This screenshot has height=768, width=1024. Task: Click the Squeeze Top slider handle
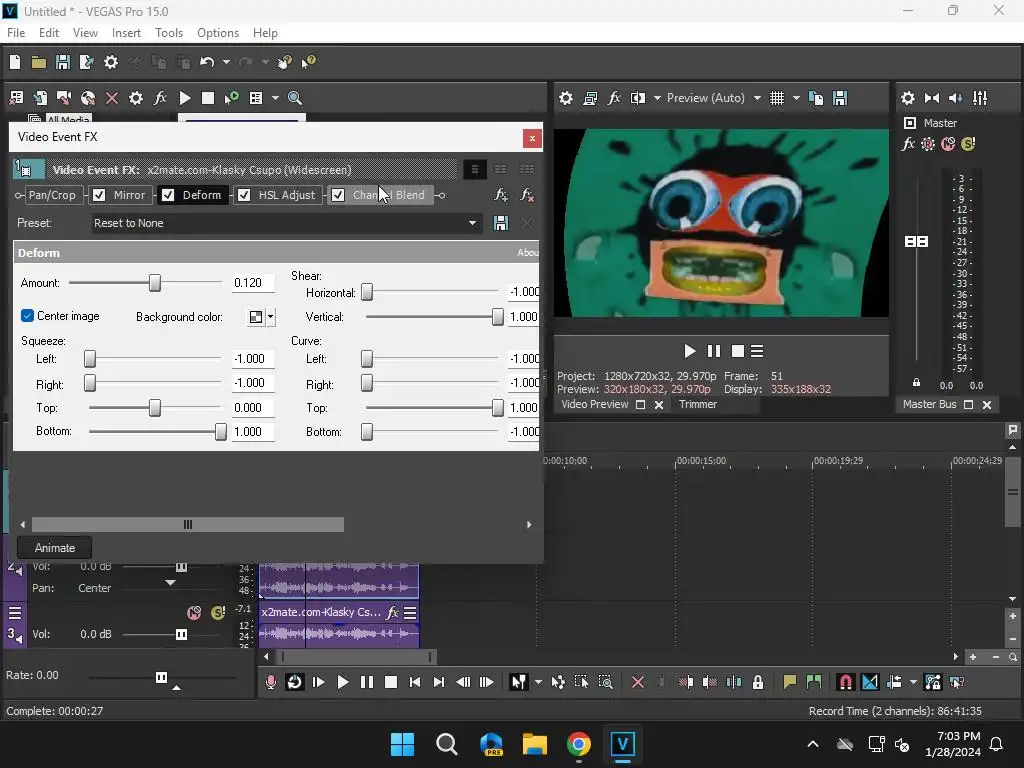pyautogui.click(x=155, y=408)
